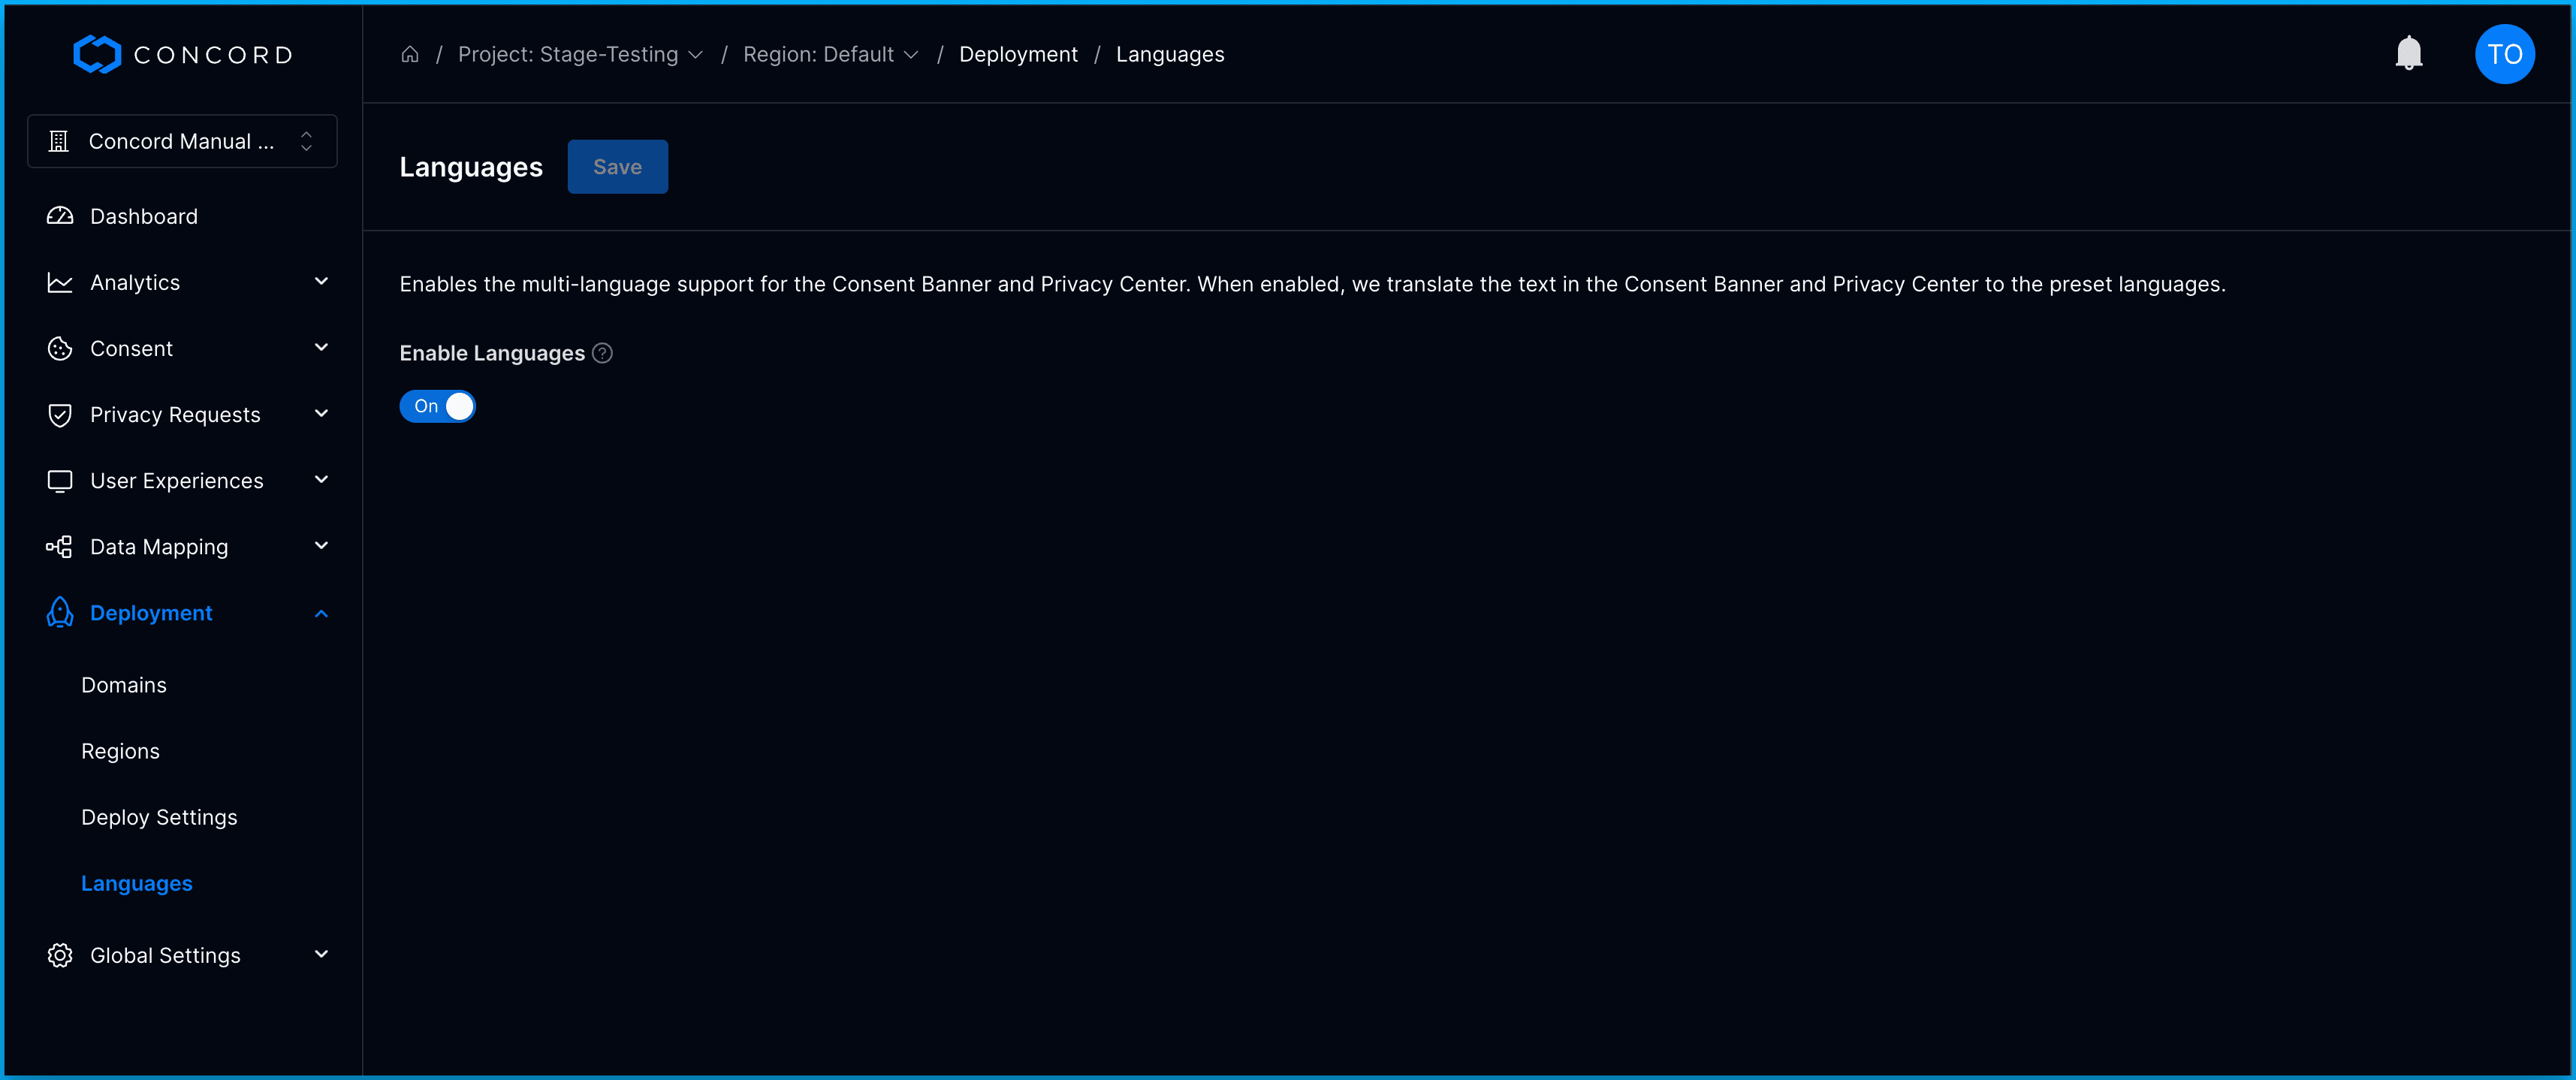Click the Data Mapping icon
Screen dimensions: 2576x1080
pos(60,546)
